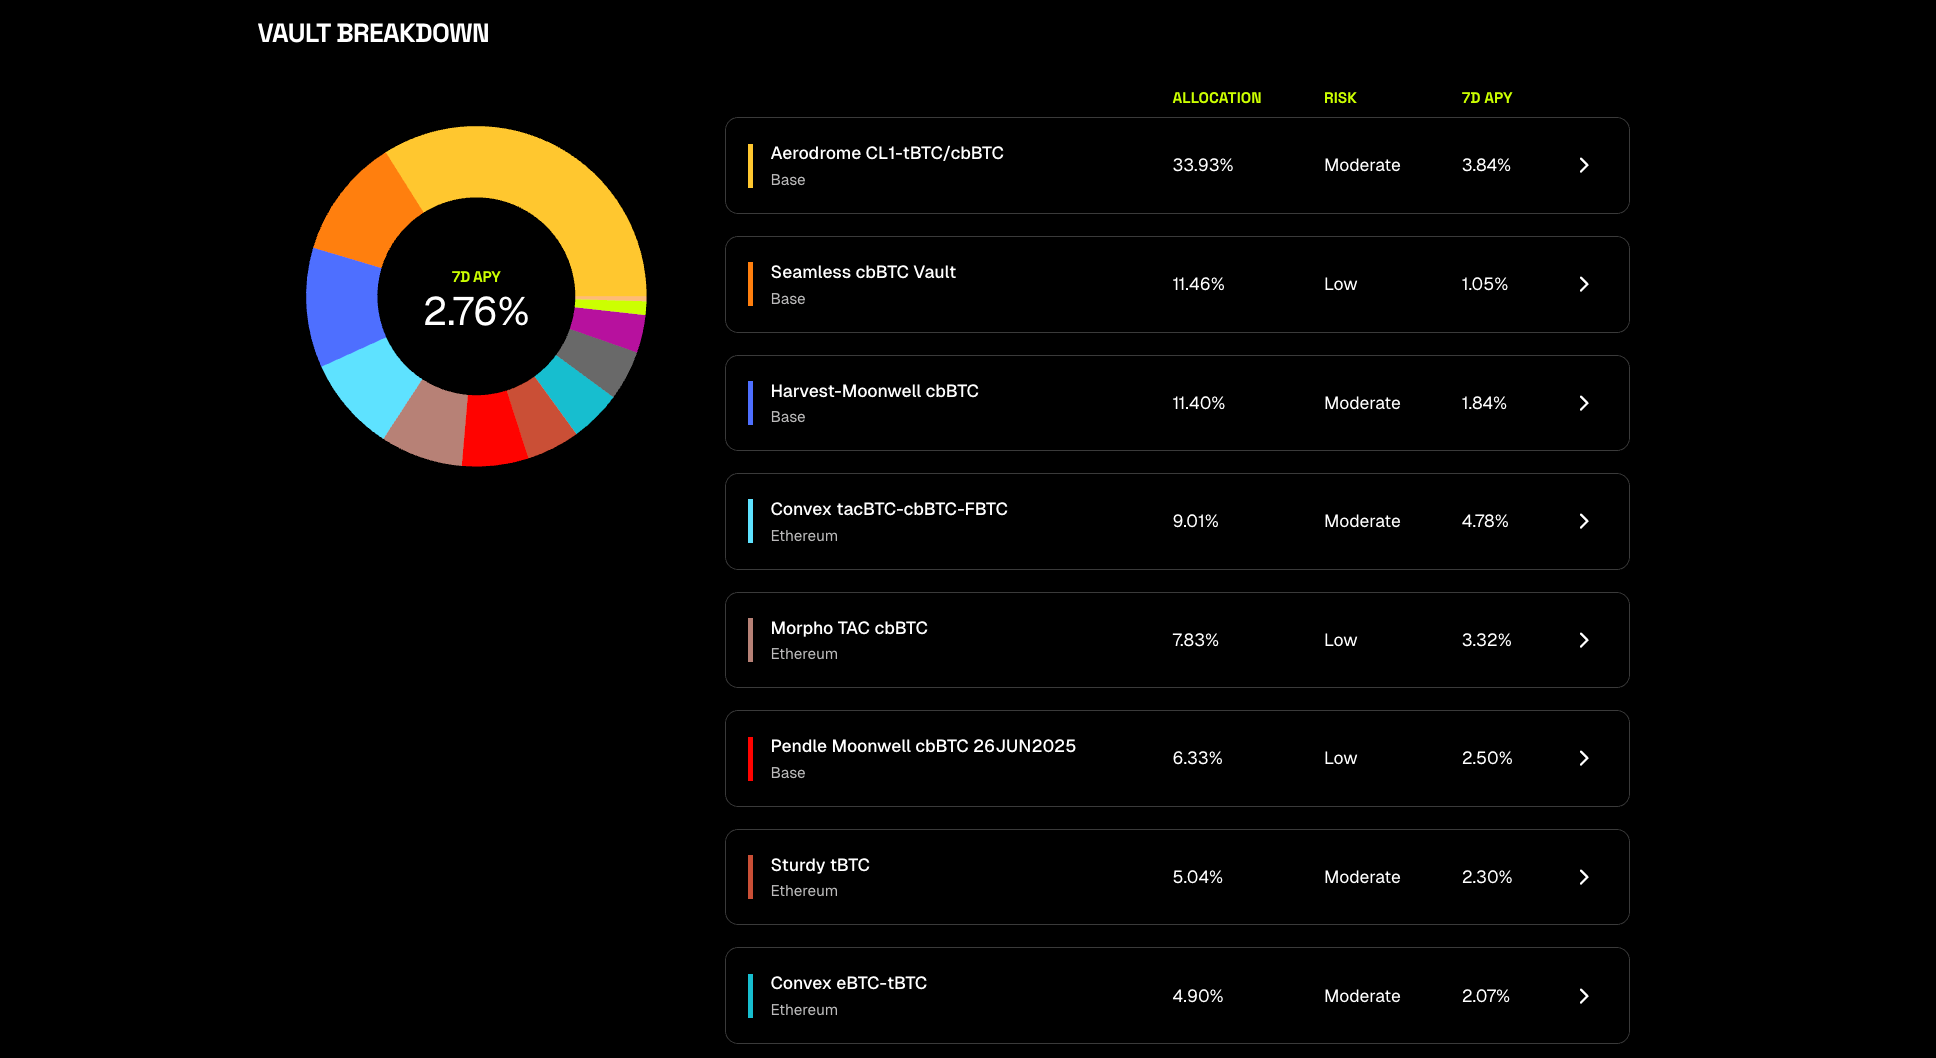Viewport: 1936px width, 1058px height.
Task: Click the RISK column header
Action: (x=1339, y=98)
